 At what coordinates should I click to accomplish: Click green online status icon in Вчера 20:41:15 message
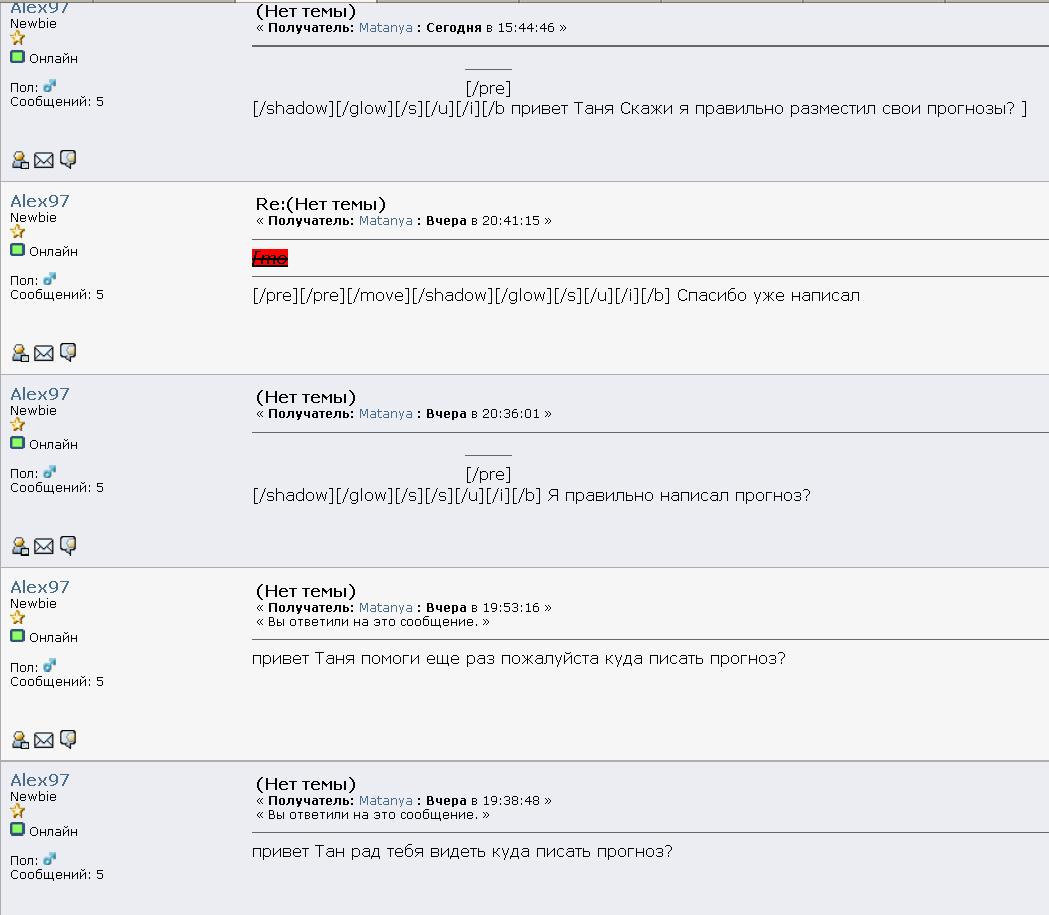click(17, 250)
